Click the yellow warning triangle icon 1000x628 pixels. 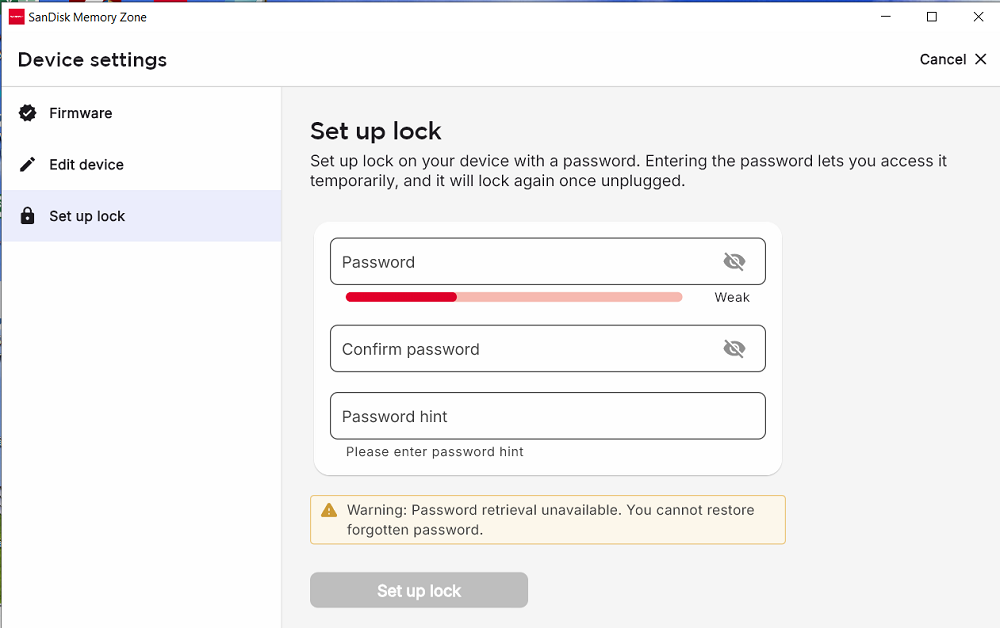click(x=329, y=510)
